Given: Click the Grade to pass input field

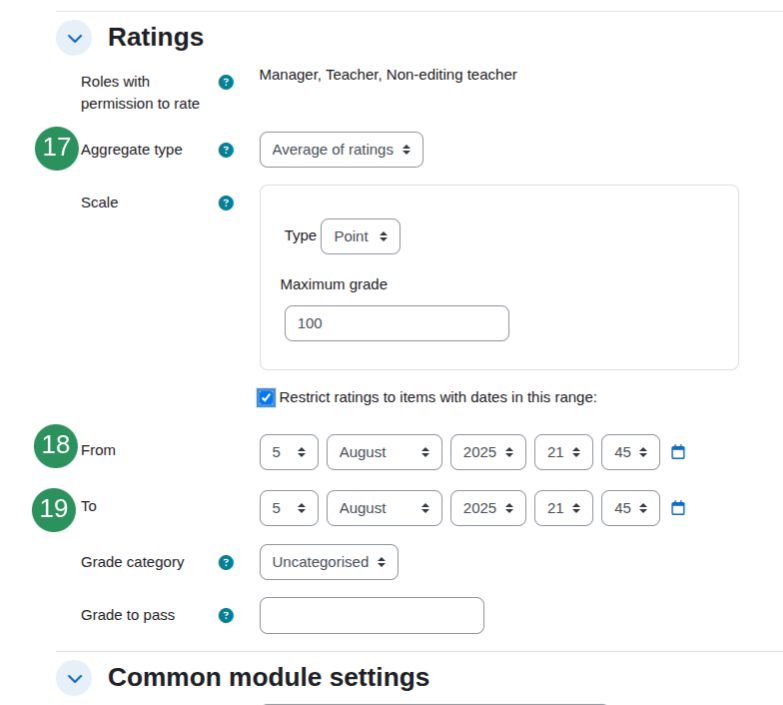Looking at the screenshot, I should pos(372,616).
